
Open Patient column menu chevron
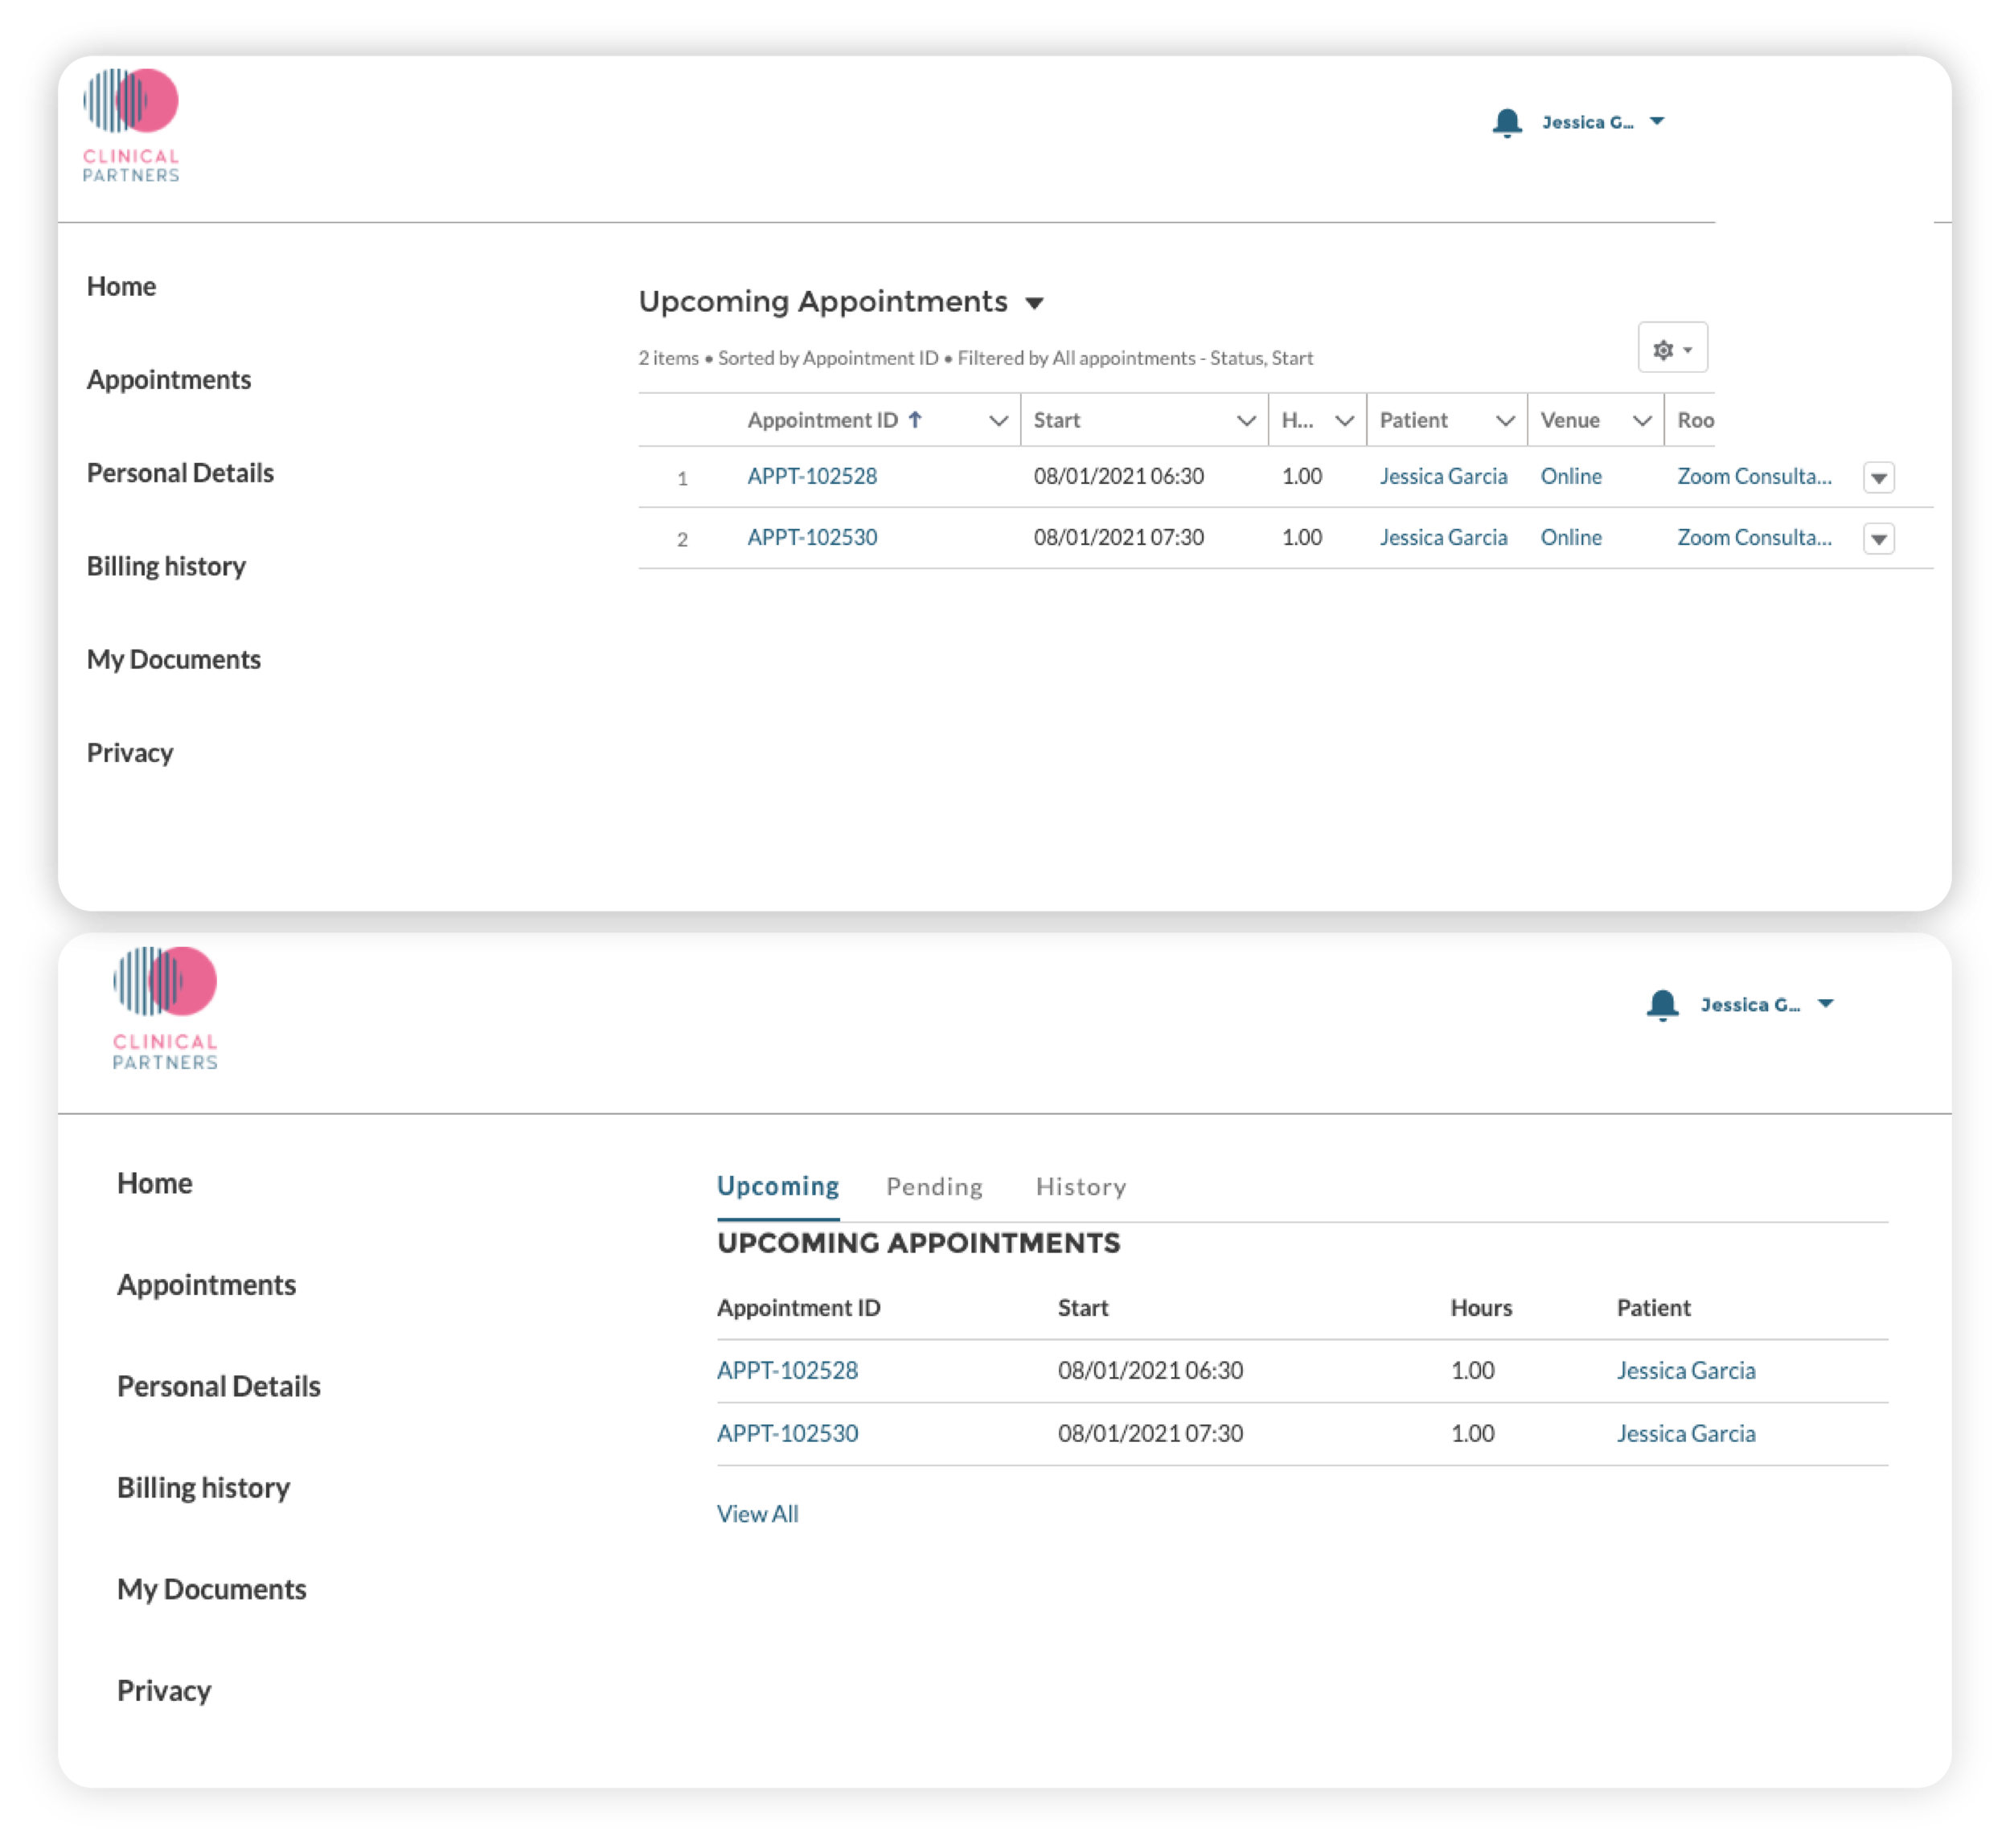(1504, 421)
